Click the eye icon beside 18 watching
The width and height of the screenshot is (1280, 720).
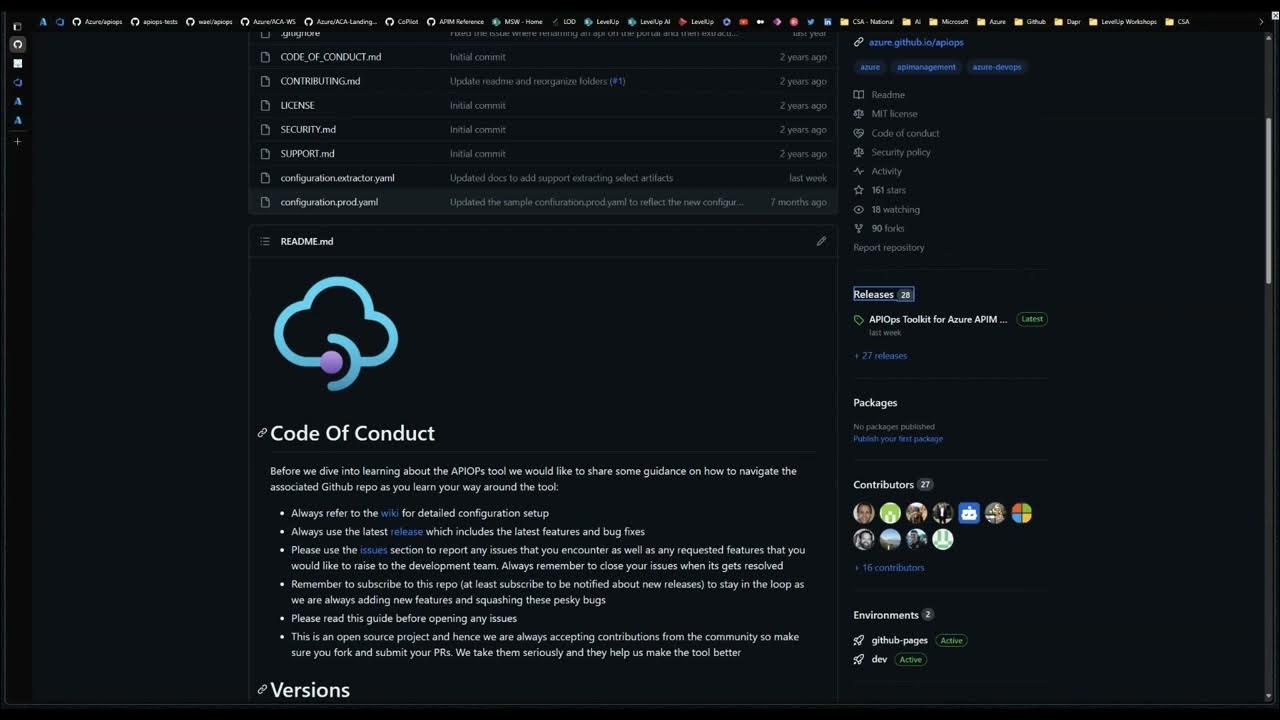[x=858, y=209]
